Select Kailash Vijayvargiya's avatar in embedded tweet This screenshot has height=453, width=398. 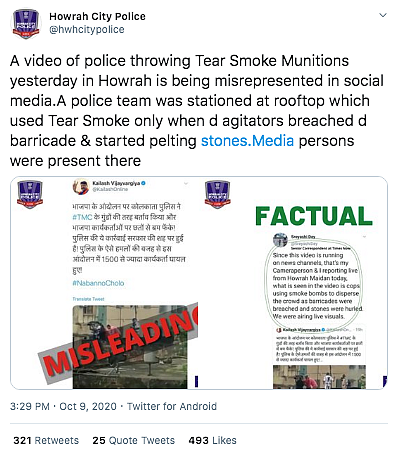(81, 186)
